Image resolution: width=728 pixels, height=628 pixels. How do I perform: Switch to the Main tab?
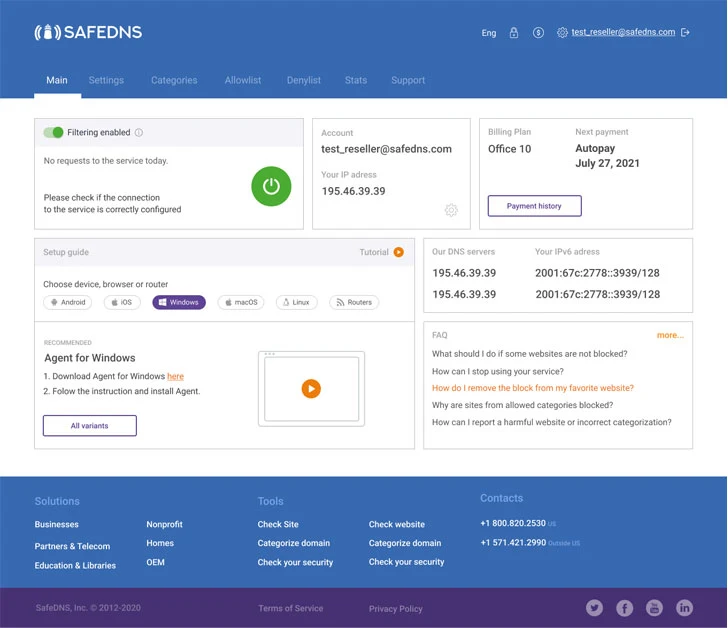pyautogui.click(x=57, y=80)
